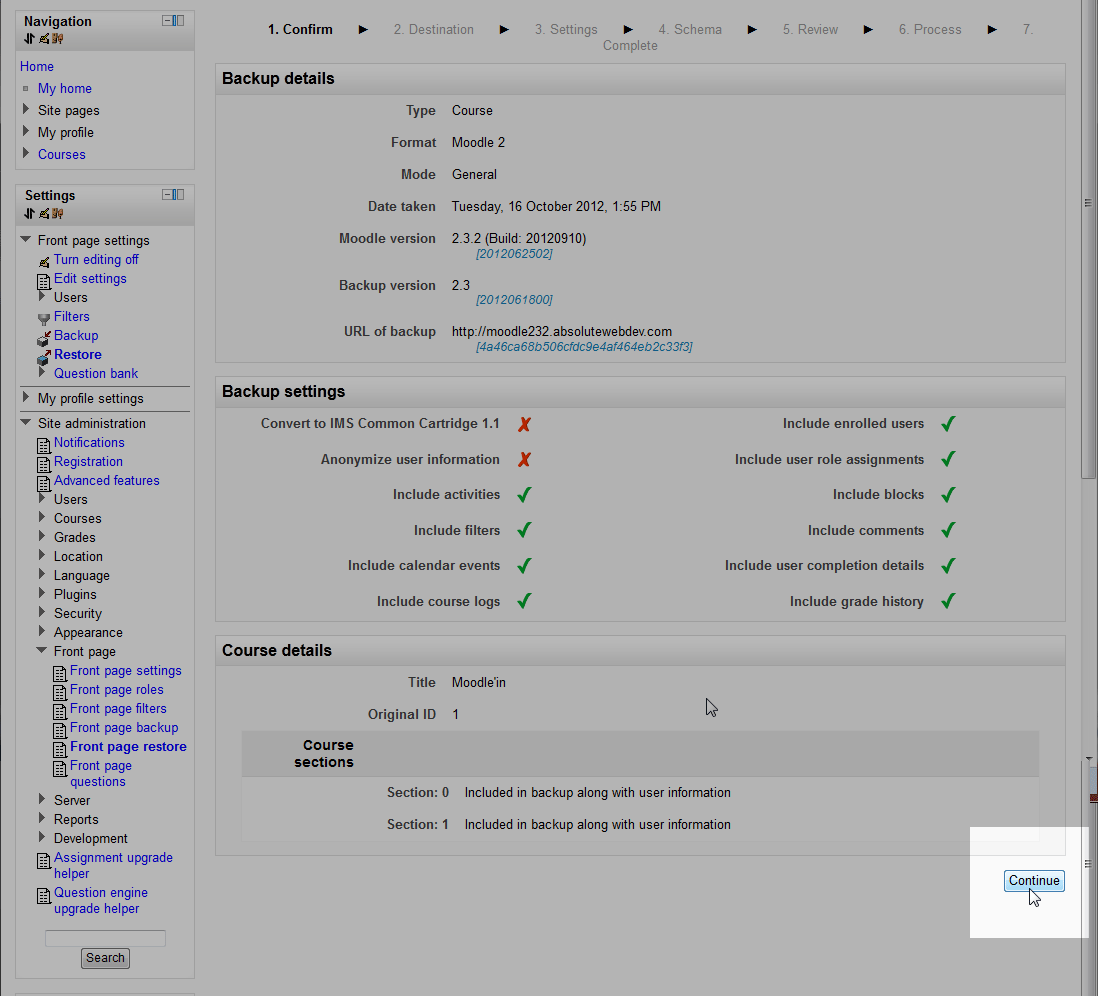Dock the Navigation block
The image size is (1098, 996).
pos(179,21)
